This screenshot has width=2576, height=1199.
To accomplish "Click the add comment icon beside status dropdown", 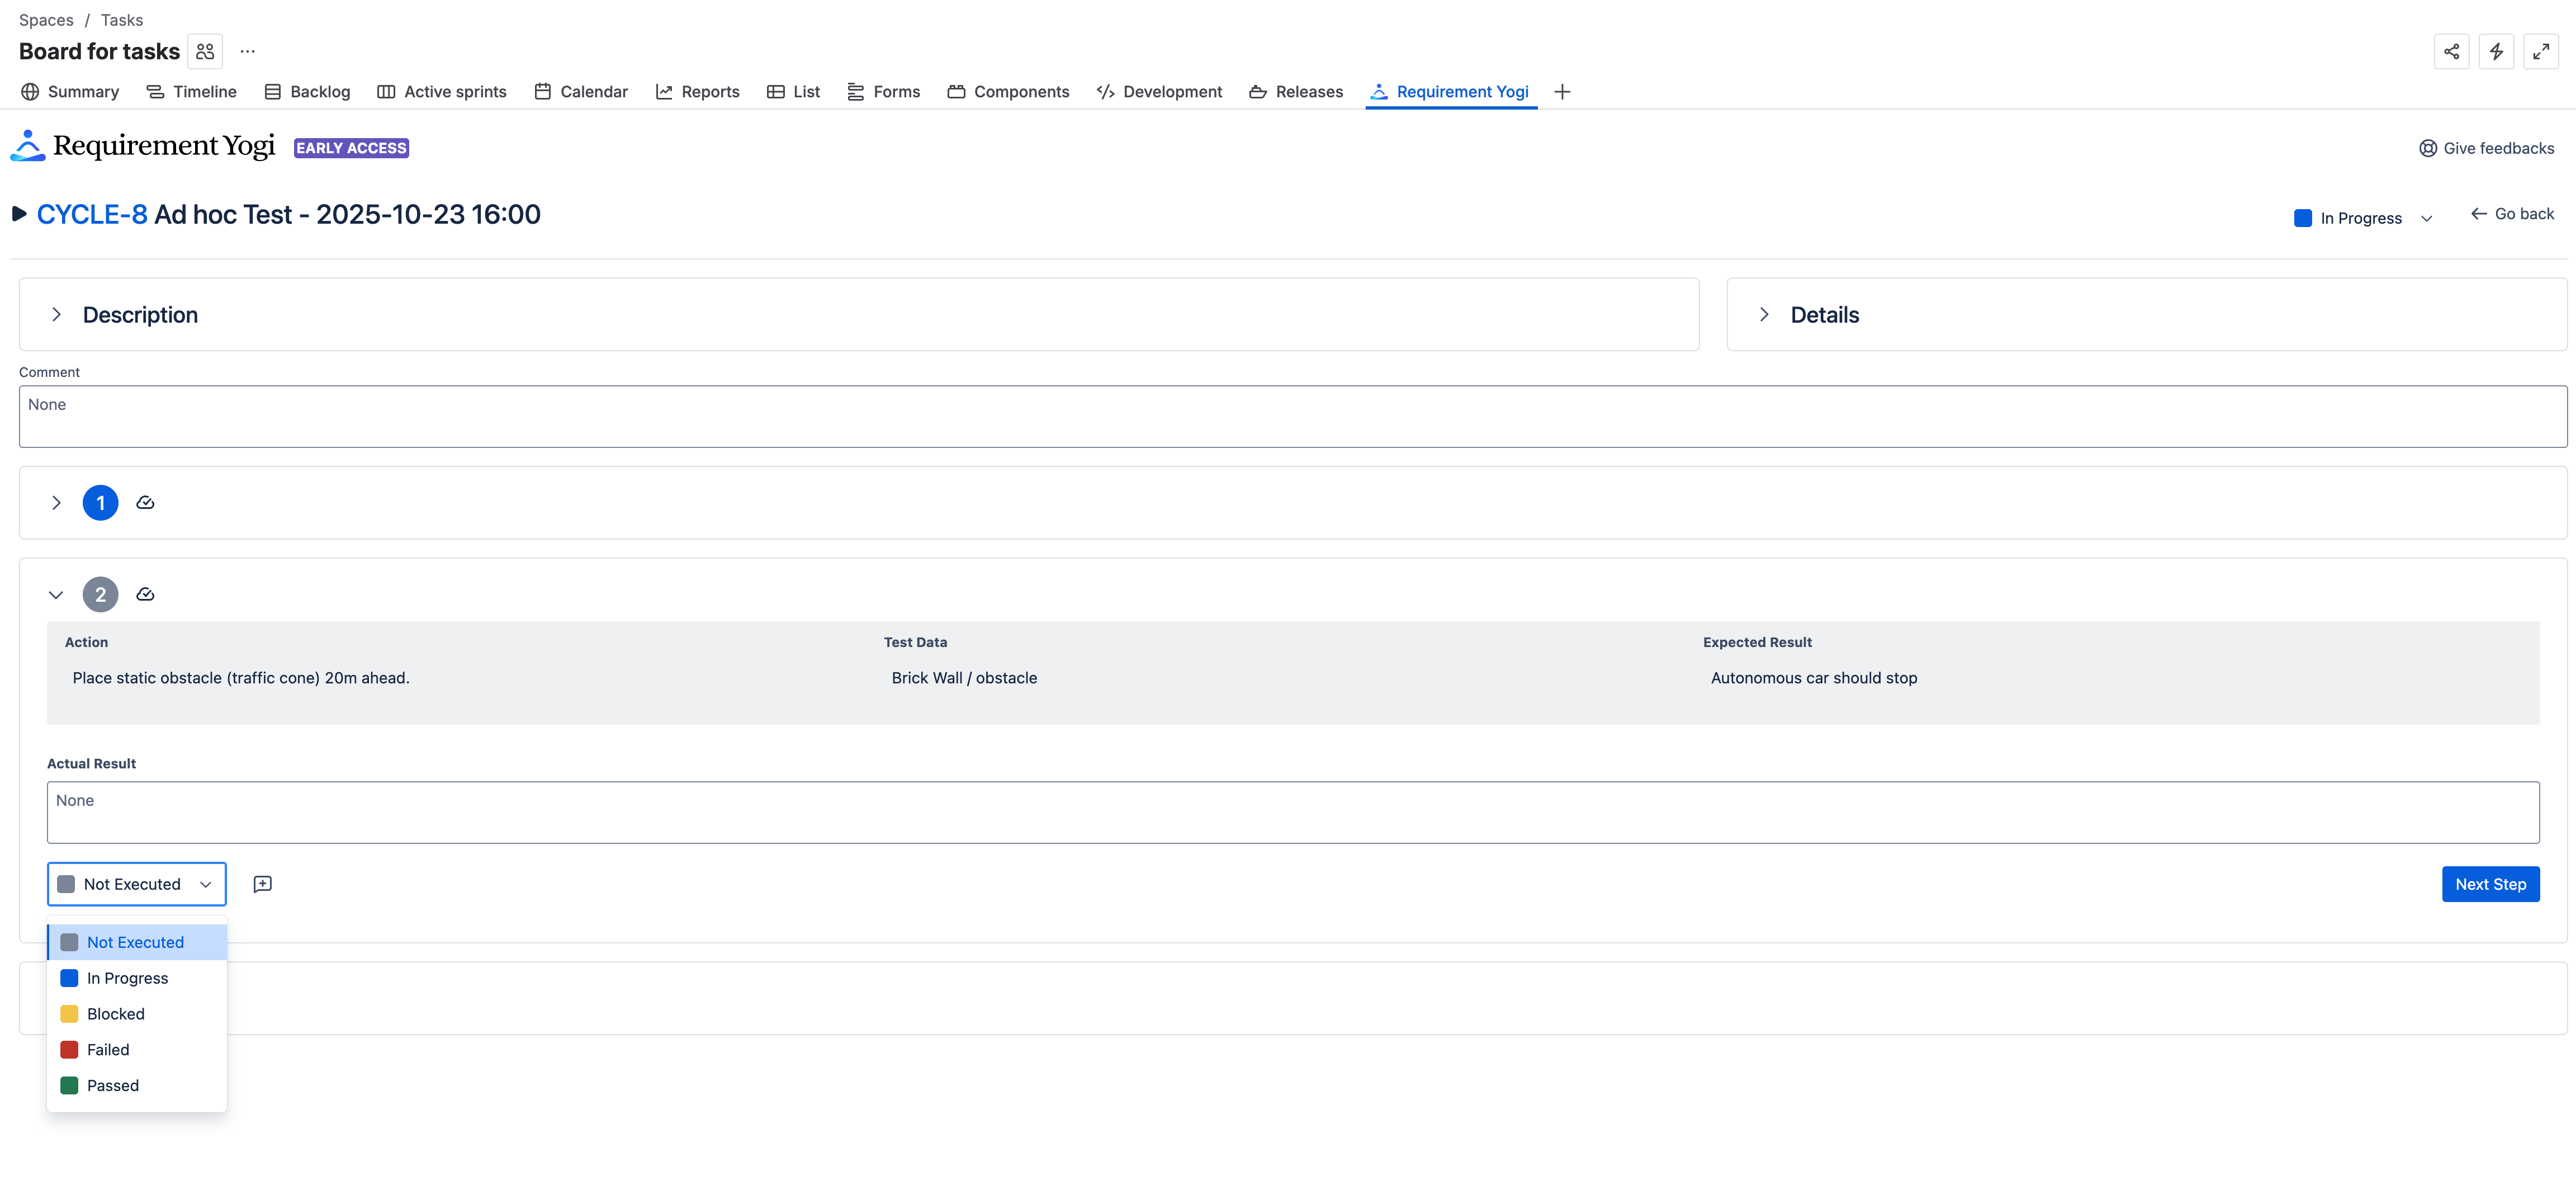I will coord(262,884).
